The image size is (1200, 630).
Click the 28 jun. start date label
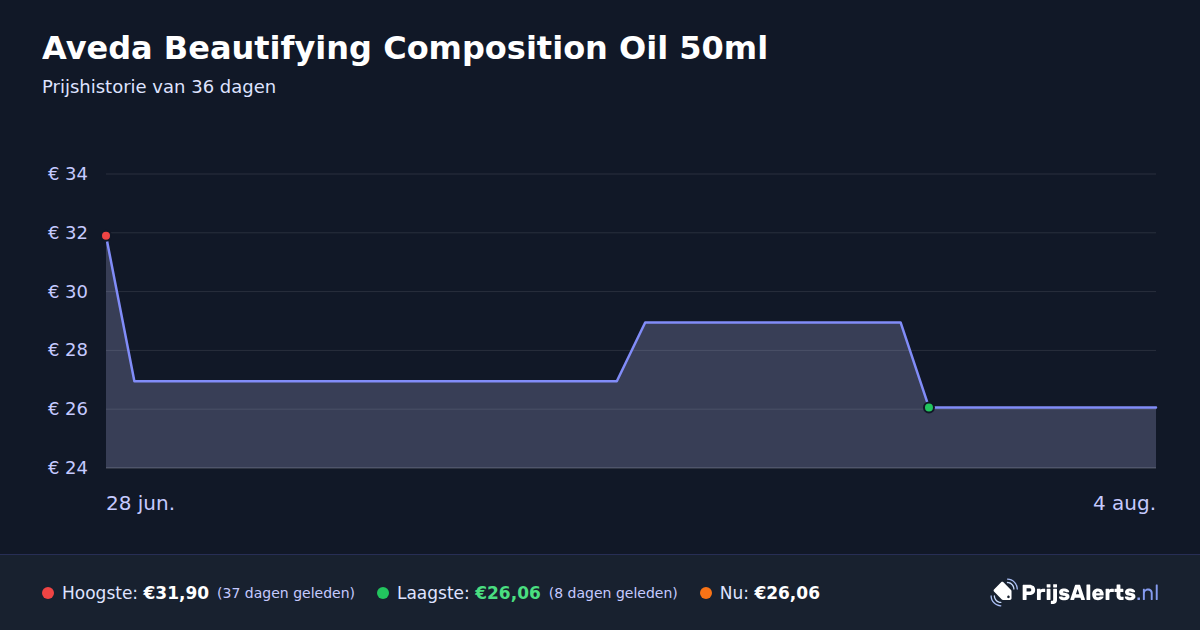pos(141,503)
